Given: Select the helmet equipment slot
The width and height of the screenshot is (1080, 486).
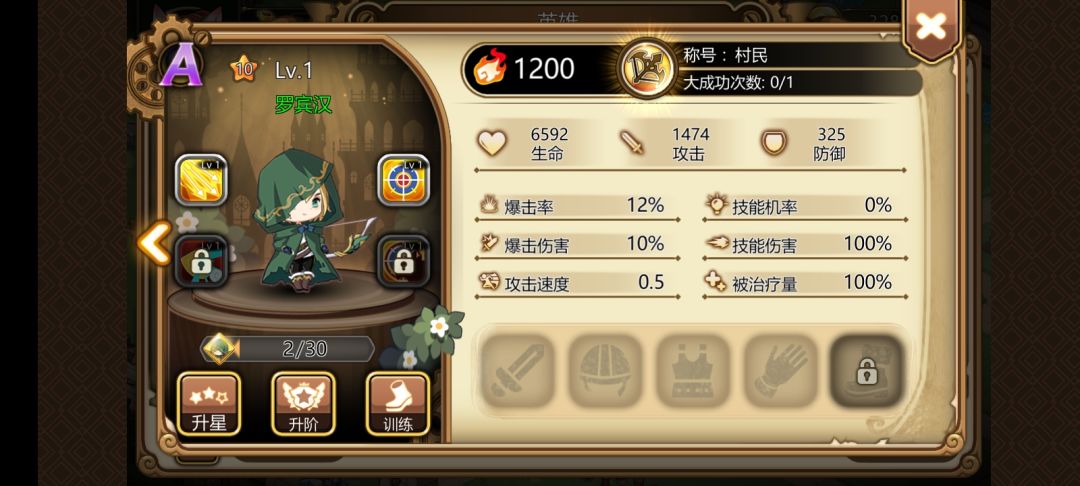Looking at the screenshot, I should click(605, 370).
